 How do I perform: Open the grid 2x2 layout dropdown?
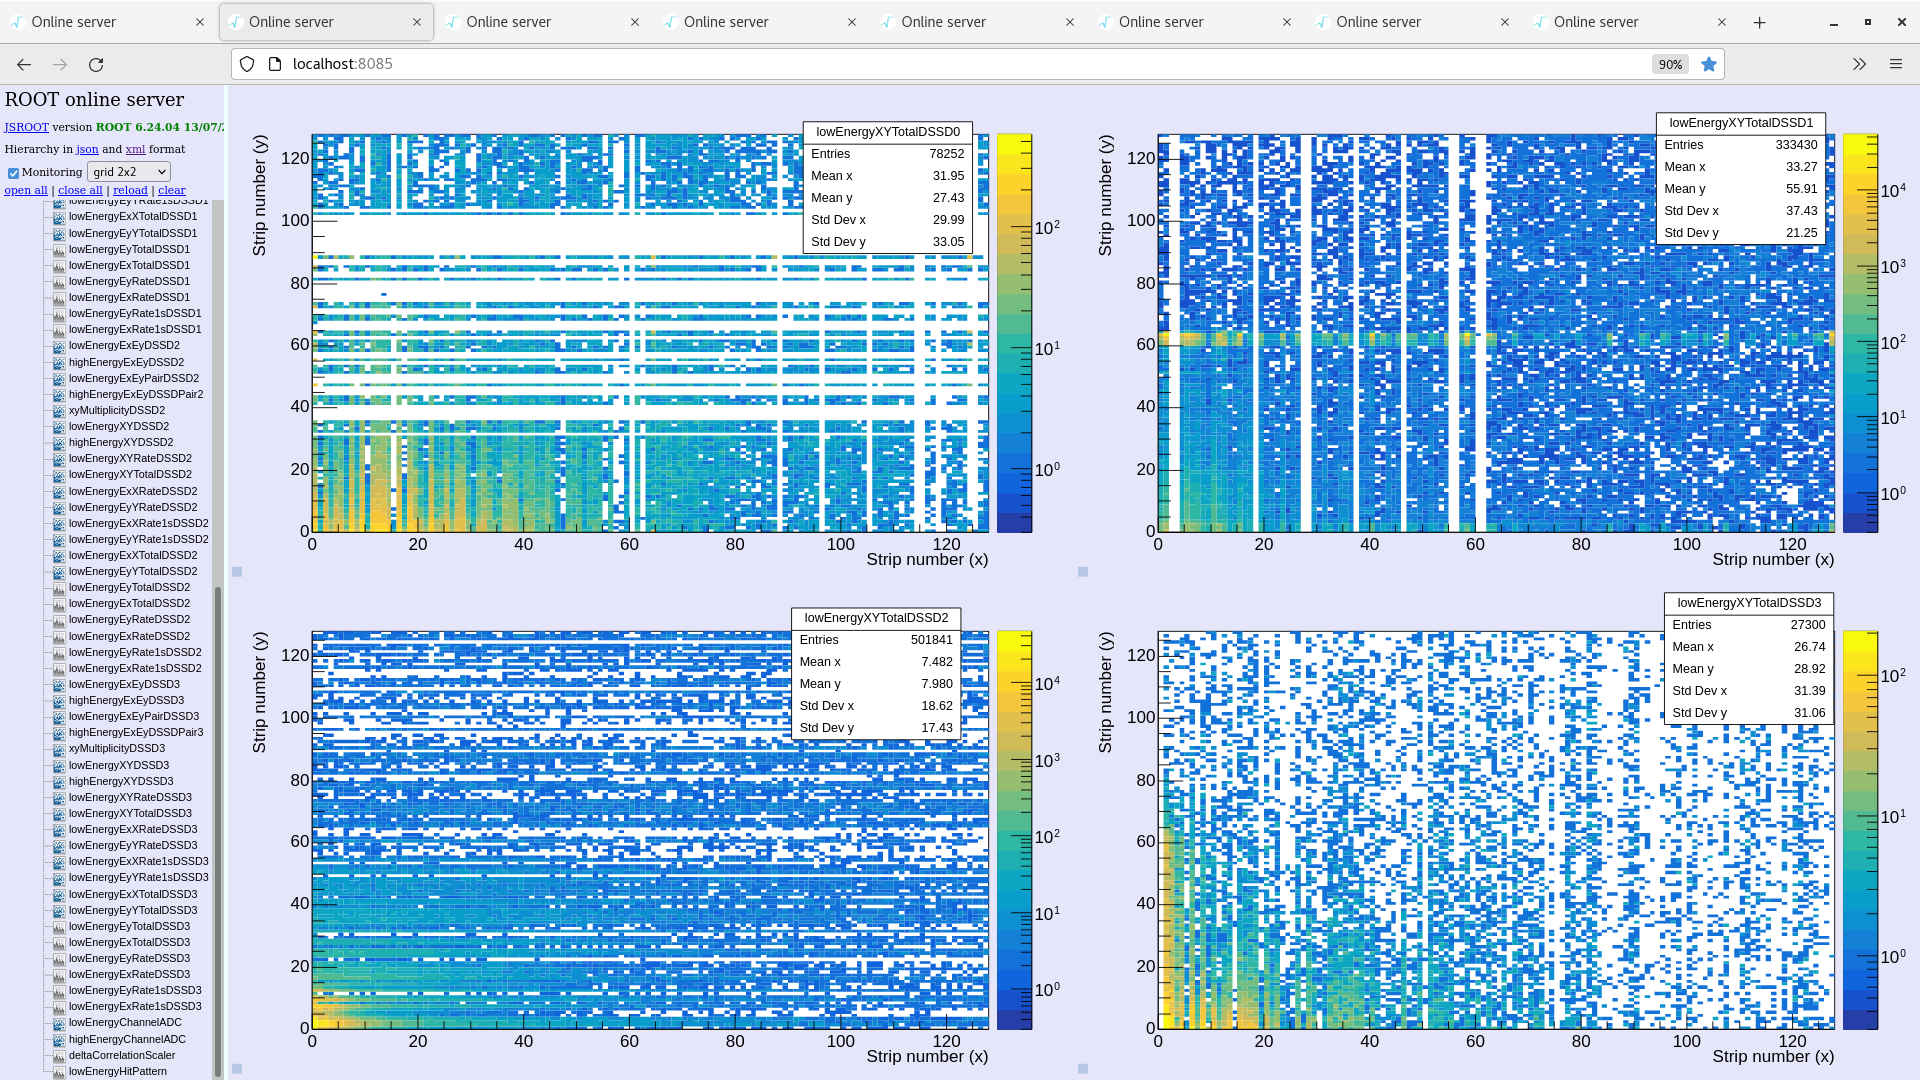pyautogui.click(x=129, y=172)
